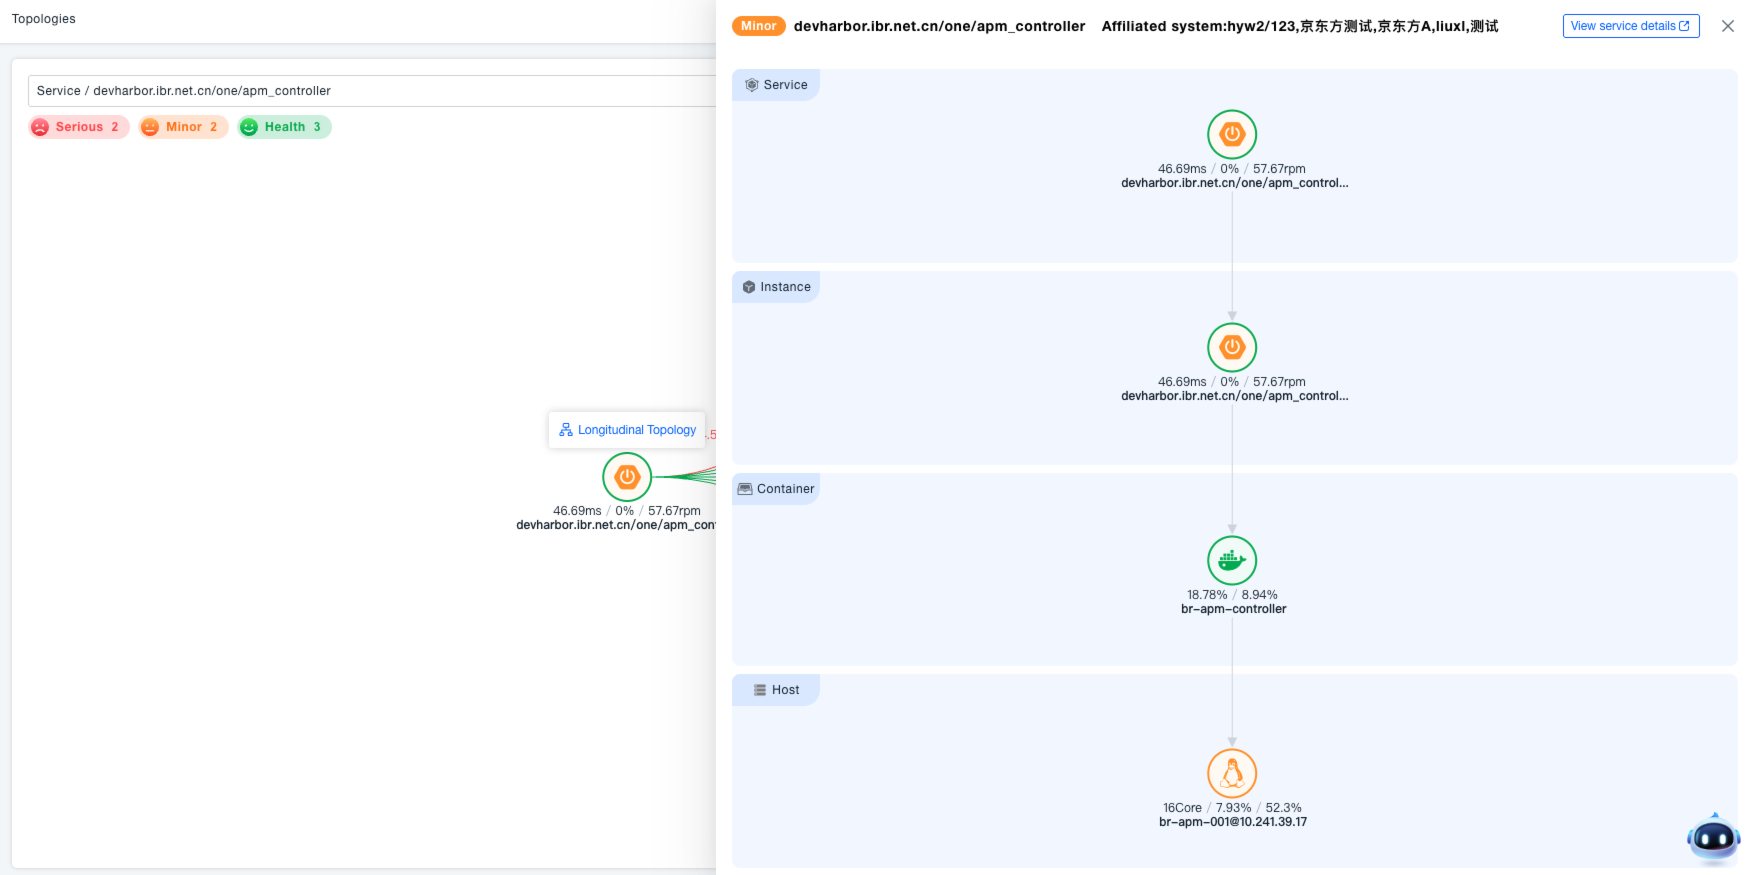The width and height of the screenshot is (1748, 875).
Task: Click the Minor severity badge in header
Action: pyautogui.click(x=758, y=26)
